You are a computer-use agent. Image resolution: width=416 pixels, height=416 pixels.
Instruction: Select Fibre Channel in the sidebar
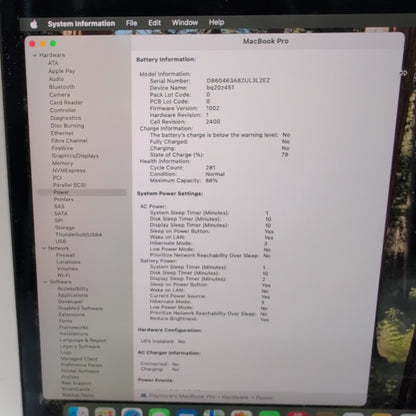pyautogui.click(x=69, y=141)
